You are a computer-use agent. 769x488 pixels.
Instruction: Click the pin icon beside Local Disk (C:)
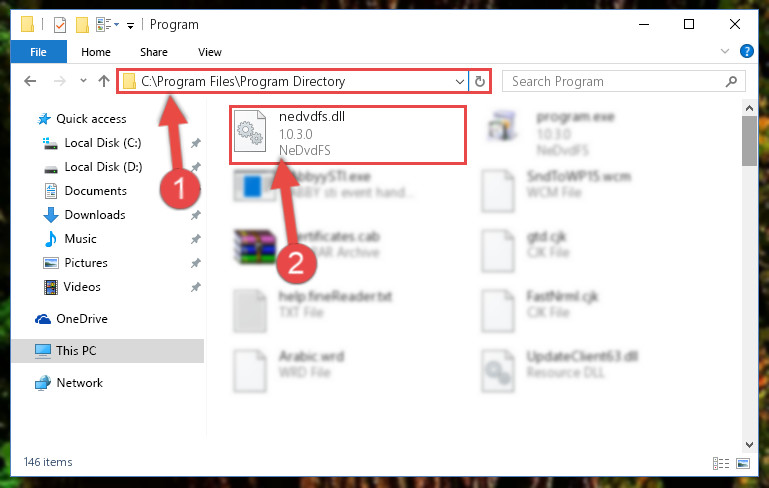pos(196,143)
